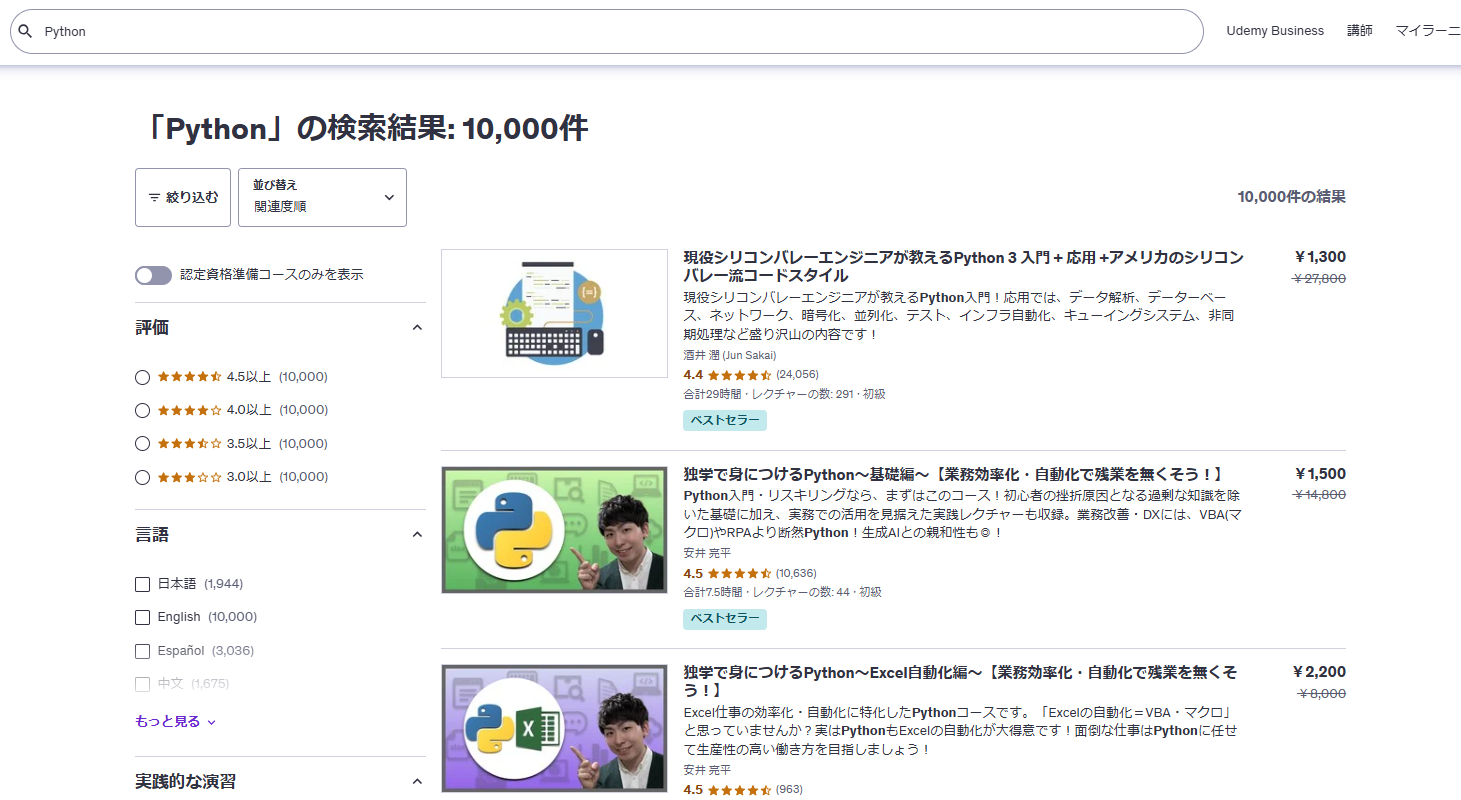The image size is (1461, 800).
Task: Click the search magnifier icon
Action: 26,32
